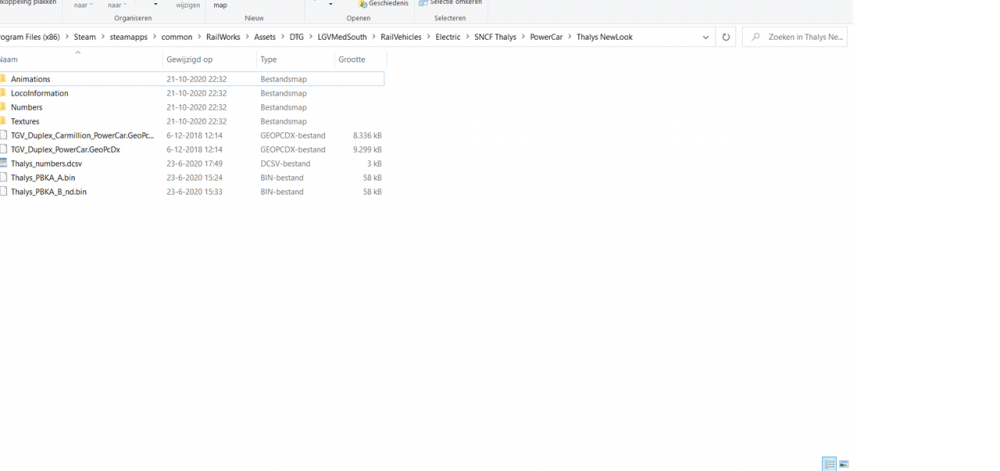Image resolution: width=1000 pixels, height=471 pixels.
Task: Sort files by Gewijzigd op column
Action: (x=190, y=60)
